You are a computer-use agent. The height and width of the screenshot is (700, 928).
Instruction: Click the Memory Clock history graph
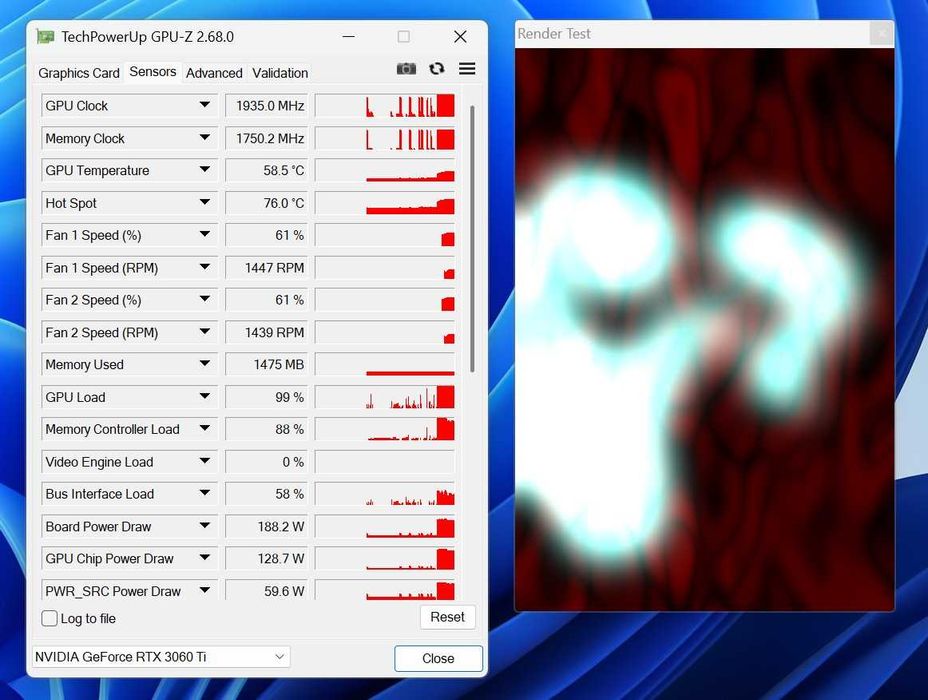pos(385,138)
